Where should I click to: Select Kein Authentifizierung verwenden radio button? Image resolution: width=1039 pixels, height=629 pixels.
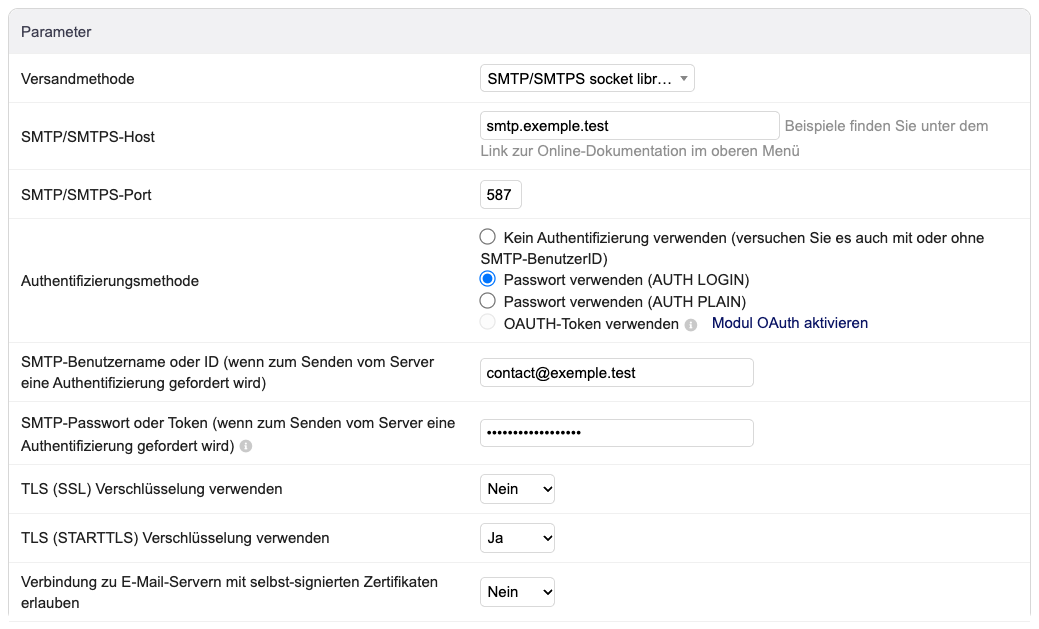(x=488, y=237)
